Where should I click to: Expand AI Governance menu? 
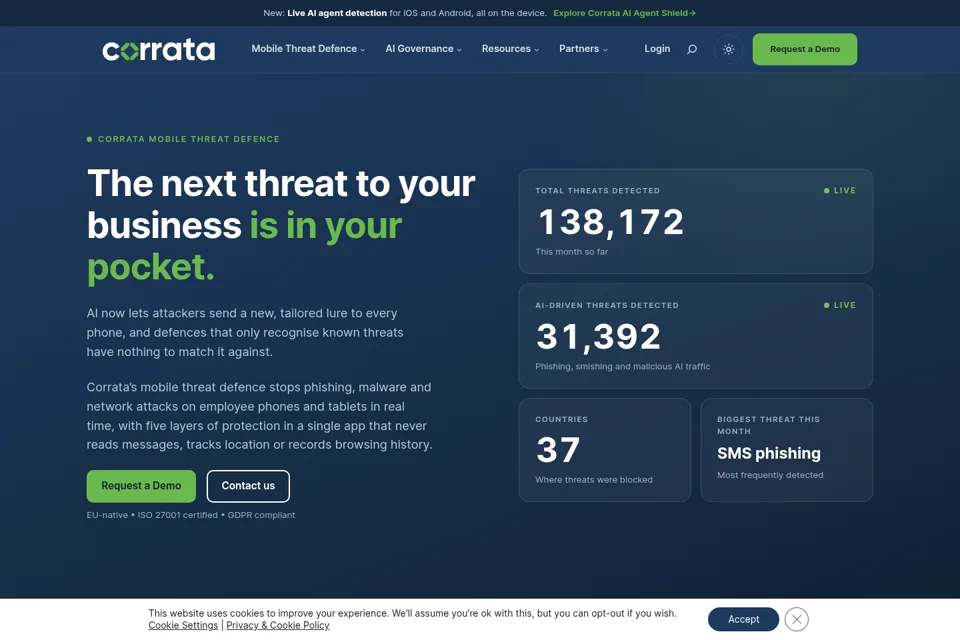(423, 49)
